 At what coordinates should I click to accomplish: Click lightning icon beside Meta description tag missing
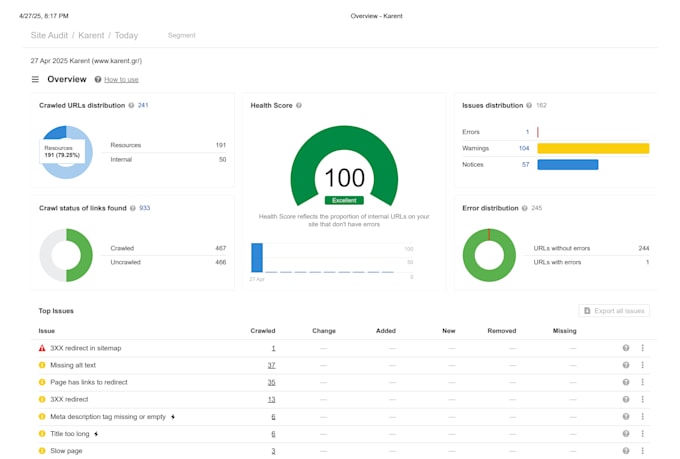(x=173, y=417)
